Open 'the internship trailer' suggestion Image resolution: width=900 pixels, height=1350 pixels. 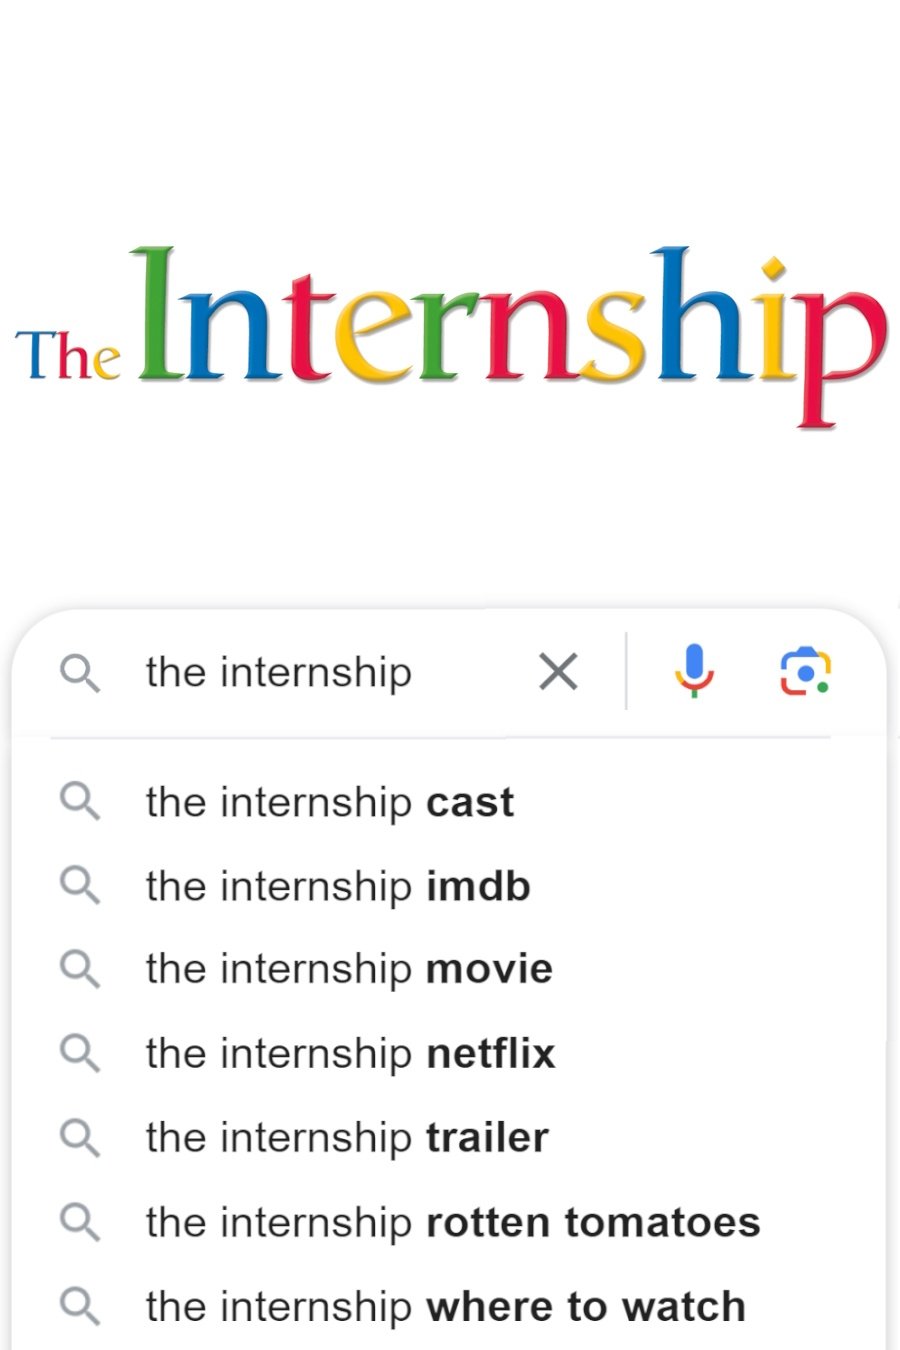click(347, 1138)
